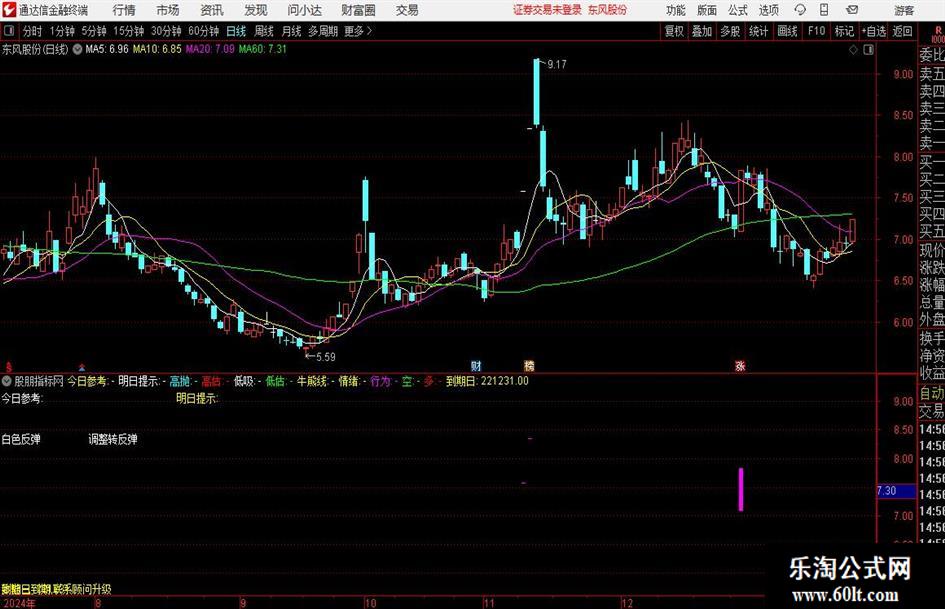Click the 白色反弹 indicator label
The width and height of the screenshot is (945, 609).
(21, 440)
